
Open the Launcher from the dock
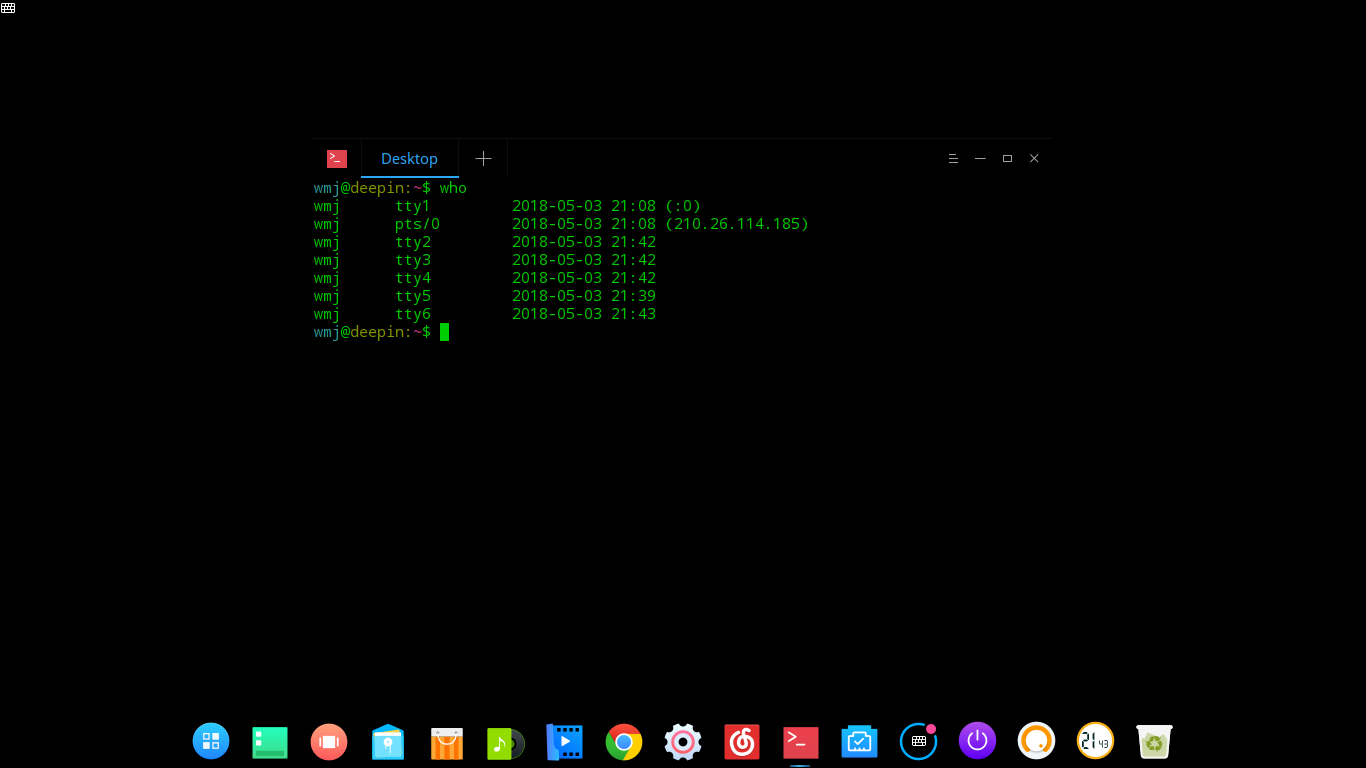[x=211, y=742]
